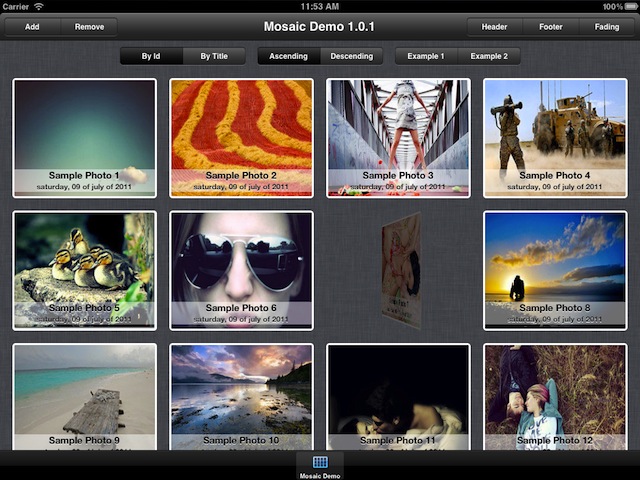Select Descending sort order

351,56
